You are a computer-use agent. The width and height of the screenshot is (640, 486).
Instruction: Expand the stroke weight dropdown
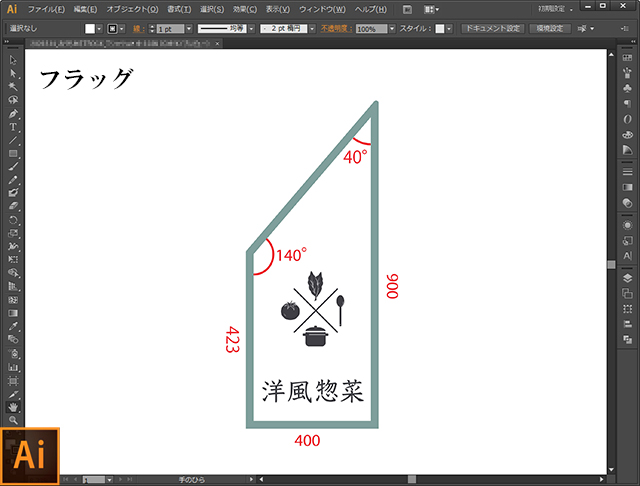coord(189,29)
